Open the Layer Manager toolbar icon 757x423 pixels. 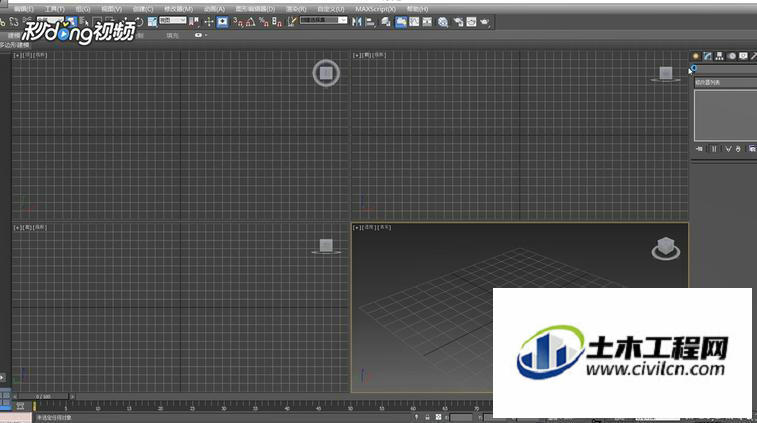pos(385,22)
